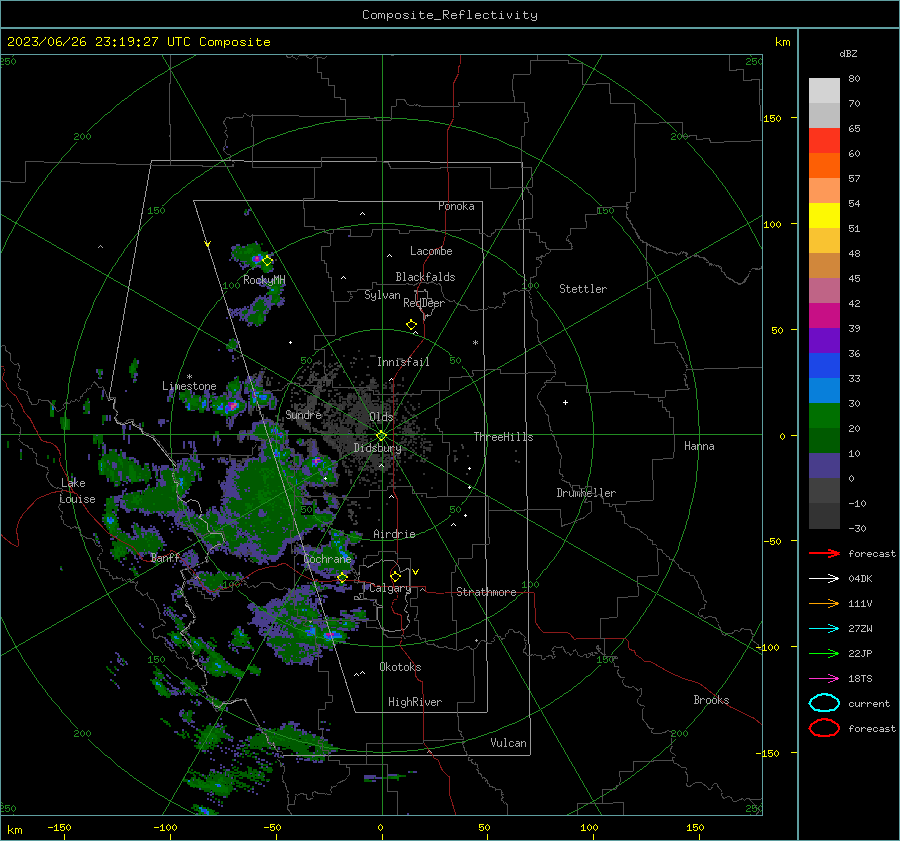Viewport: 900px width, 841px height.
Task: Click the 80 value on dBZ scale
Action: (x=854, y=79)
